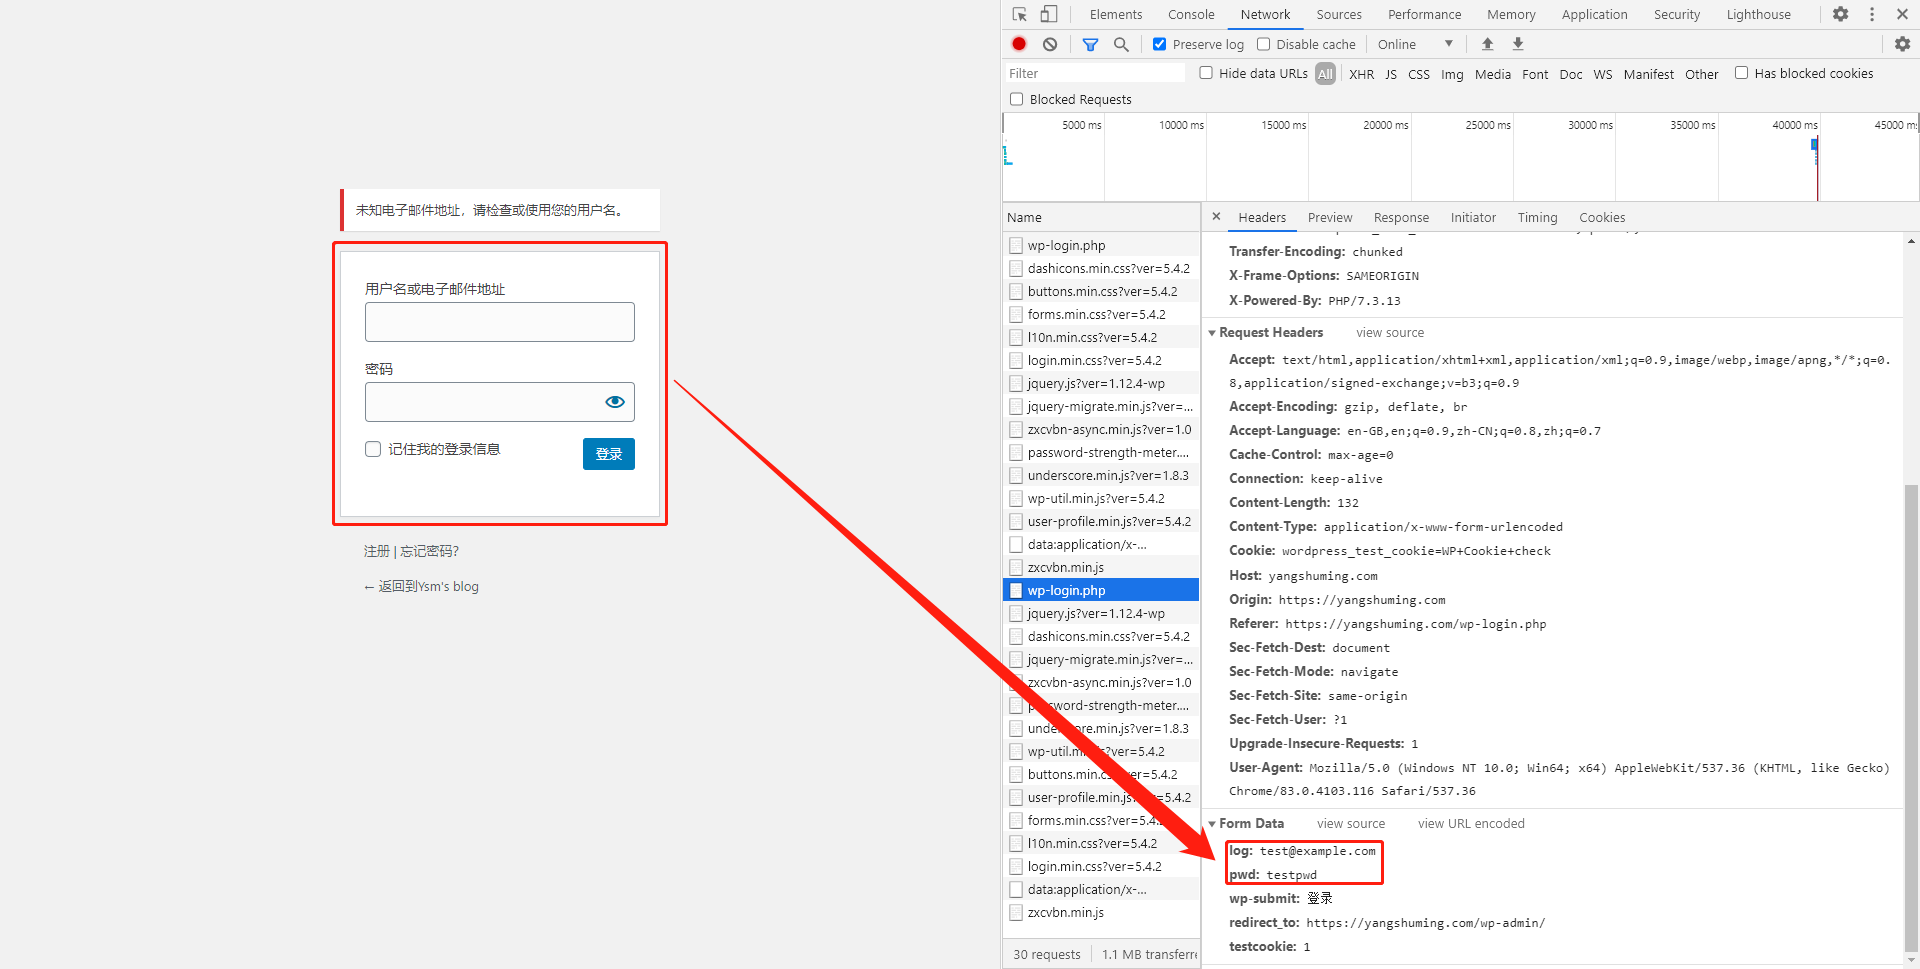The image size is (1920, 969).
Task: Open network search magnifier
Action: [x=1121, y=44]
